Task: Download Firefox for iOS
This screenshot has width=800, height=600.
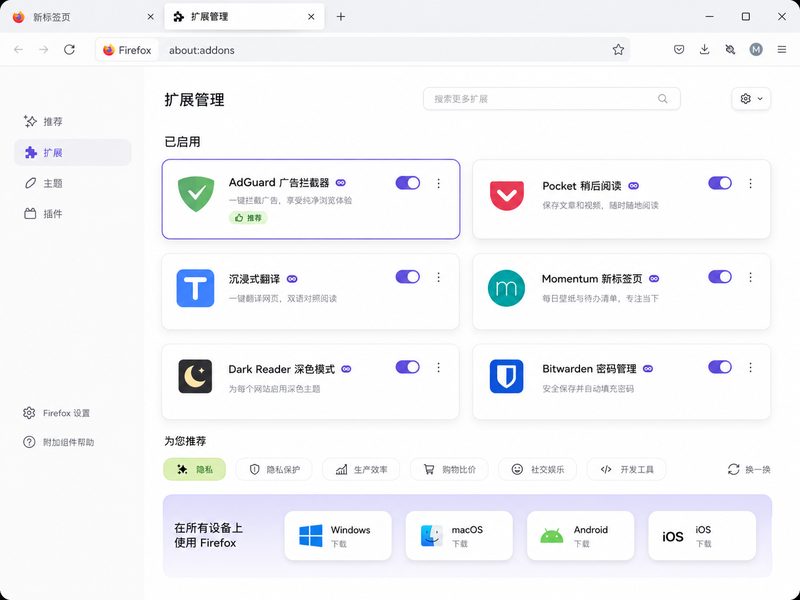Action: click(702, 536)
